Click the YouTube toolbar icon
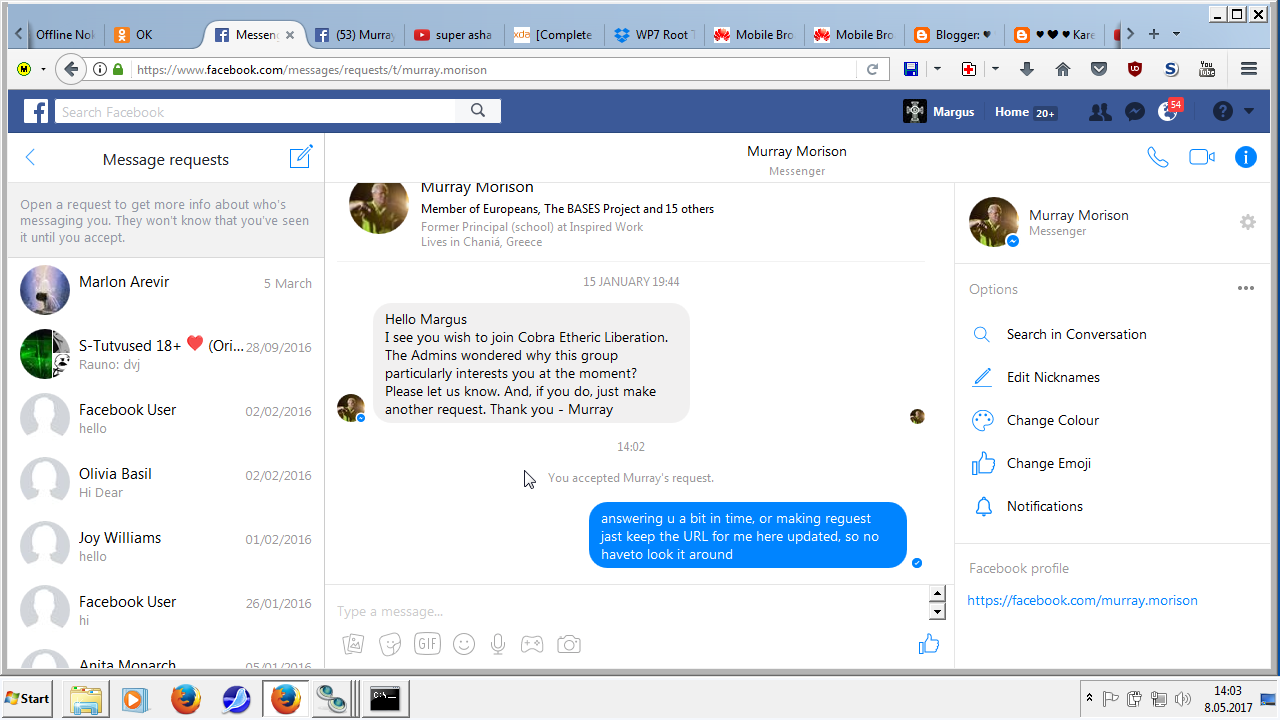1280x720 pixels. pyautogui.click(x=1206, y=69)
